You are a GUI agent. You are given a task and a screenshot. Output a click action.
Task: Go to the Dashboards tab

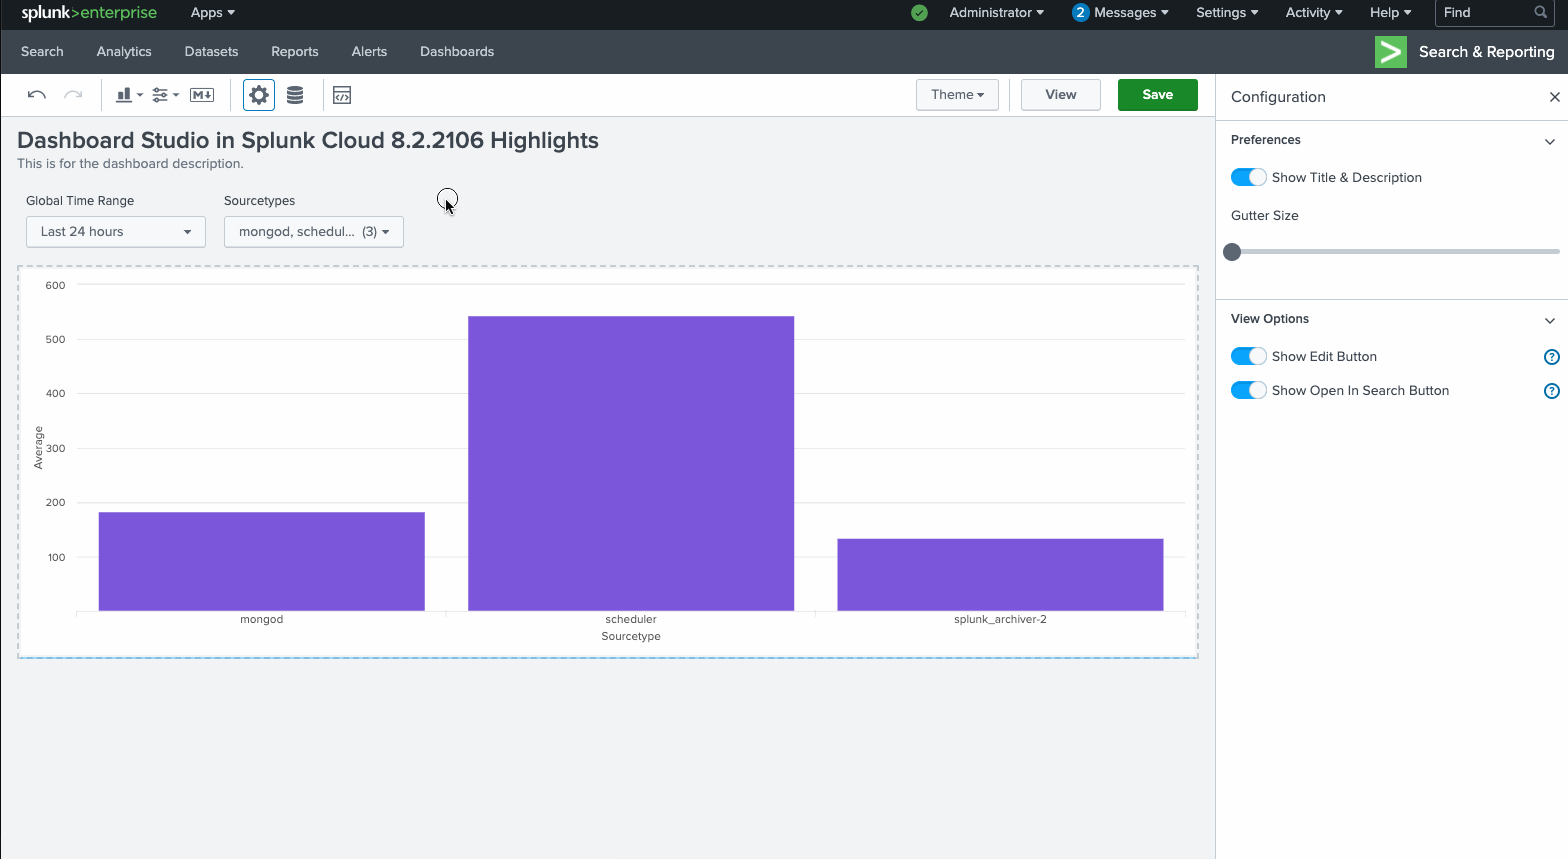click(457, 52)
